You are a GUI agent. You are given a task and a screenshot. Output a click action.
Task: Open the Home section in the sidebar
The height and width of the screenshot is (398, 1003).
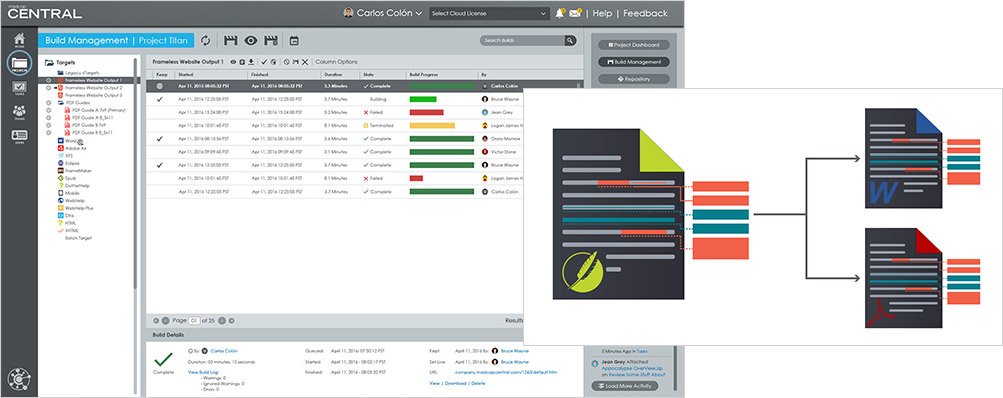point(19,40)
